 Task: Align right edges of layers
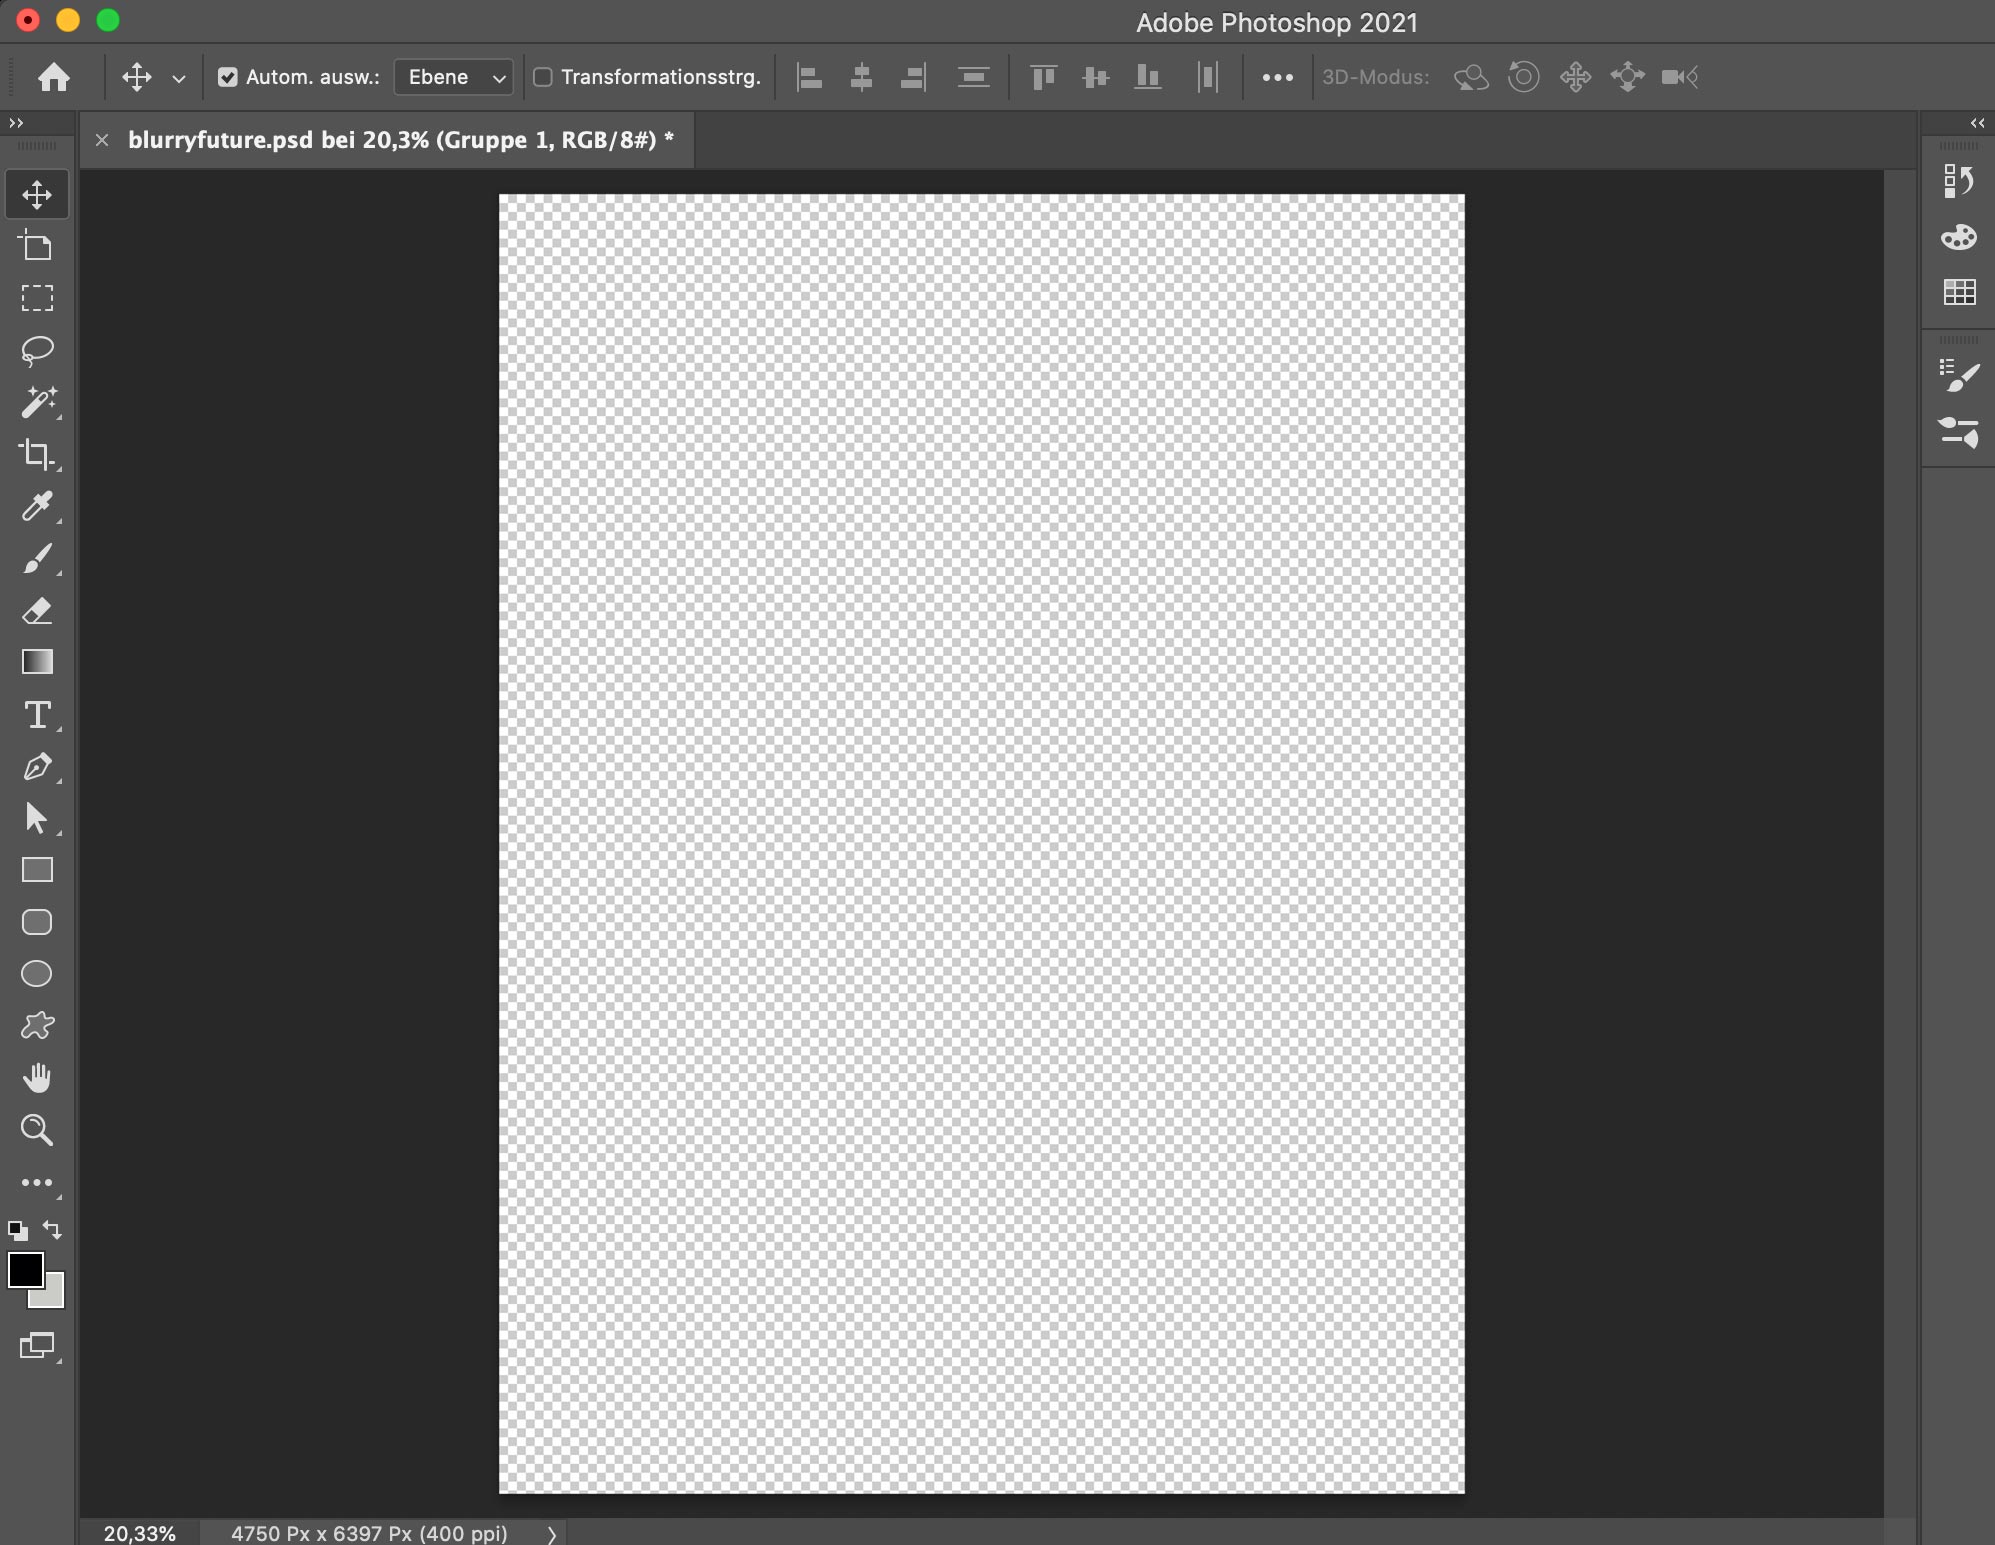[x=913, y=77]
